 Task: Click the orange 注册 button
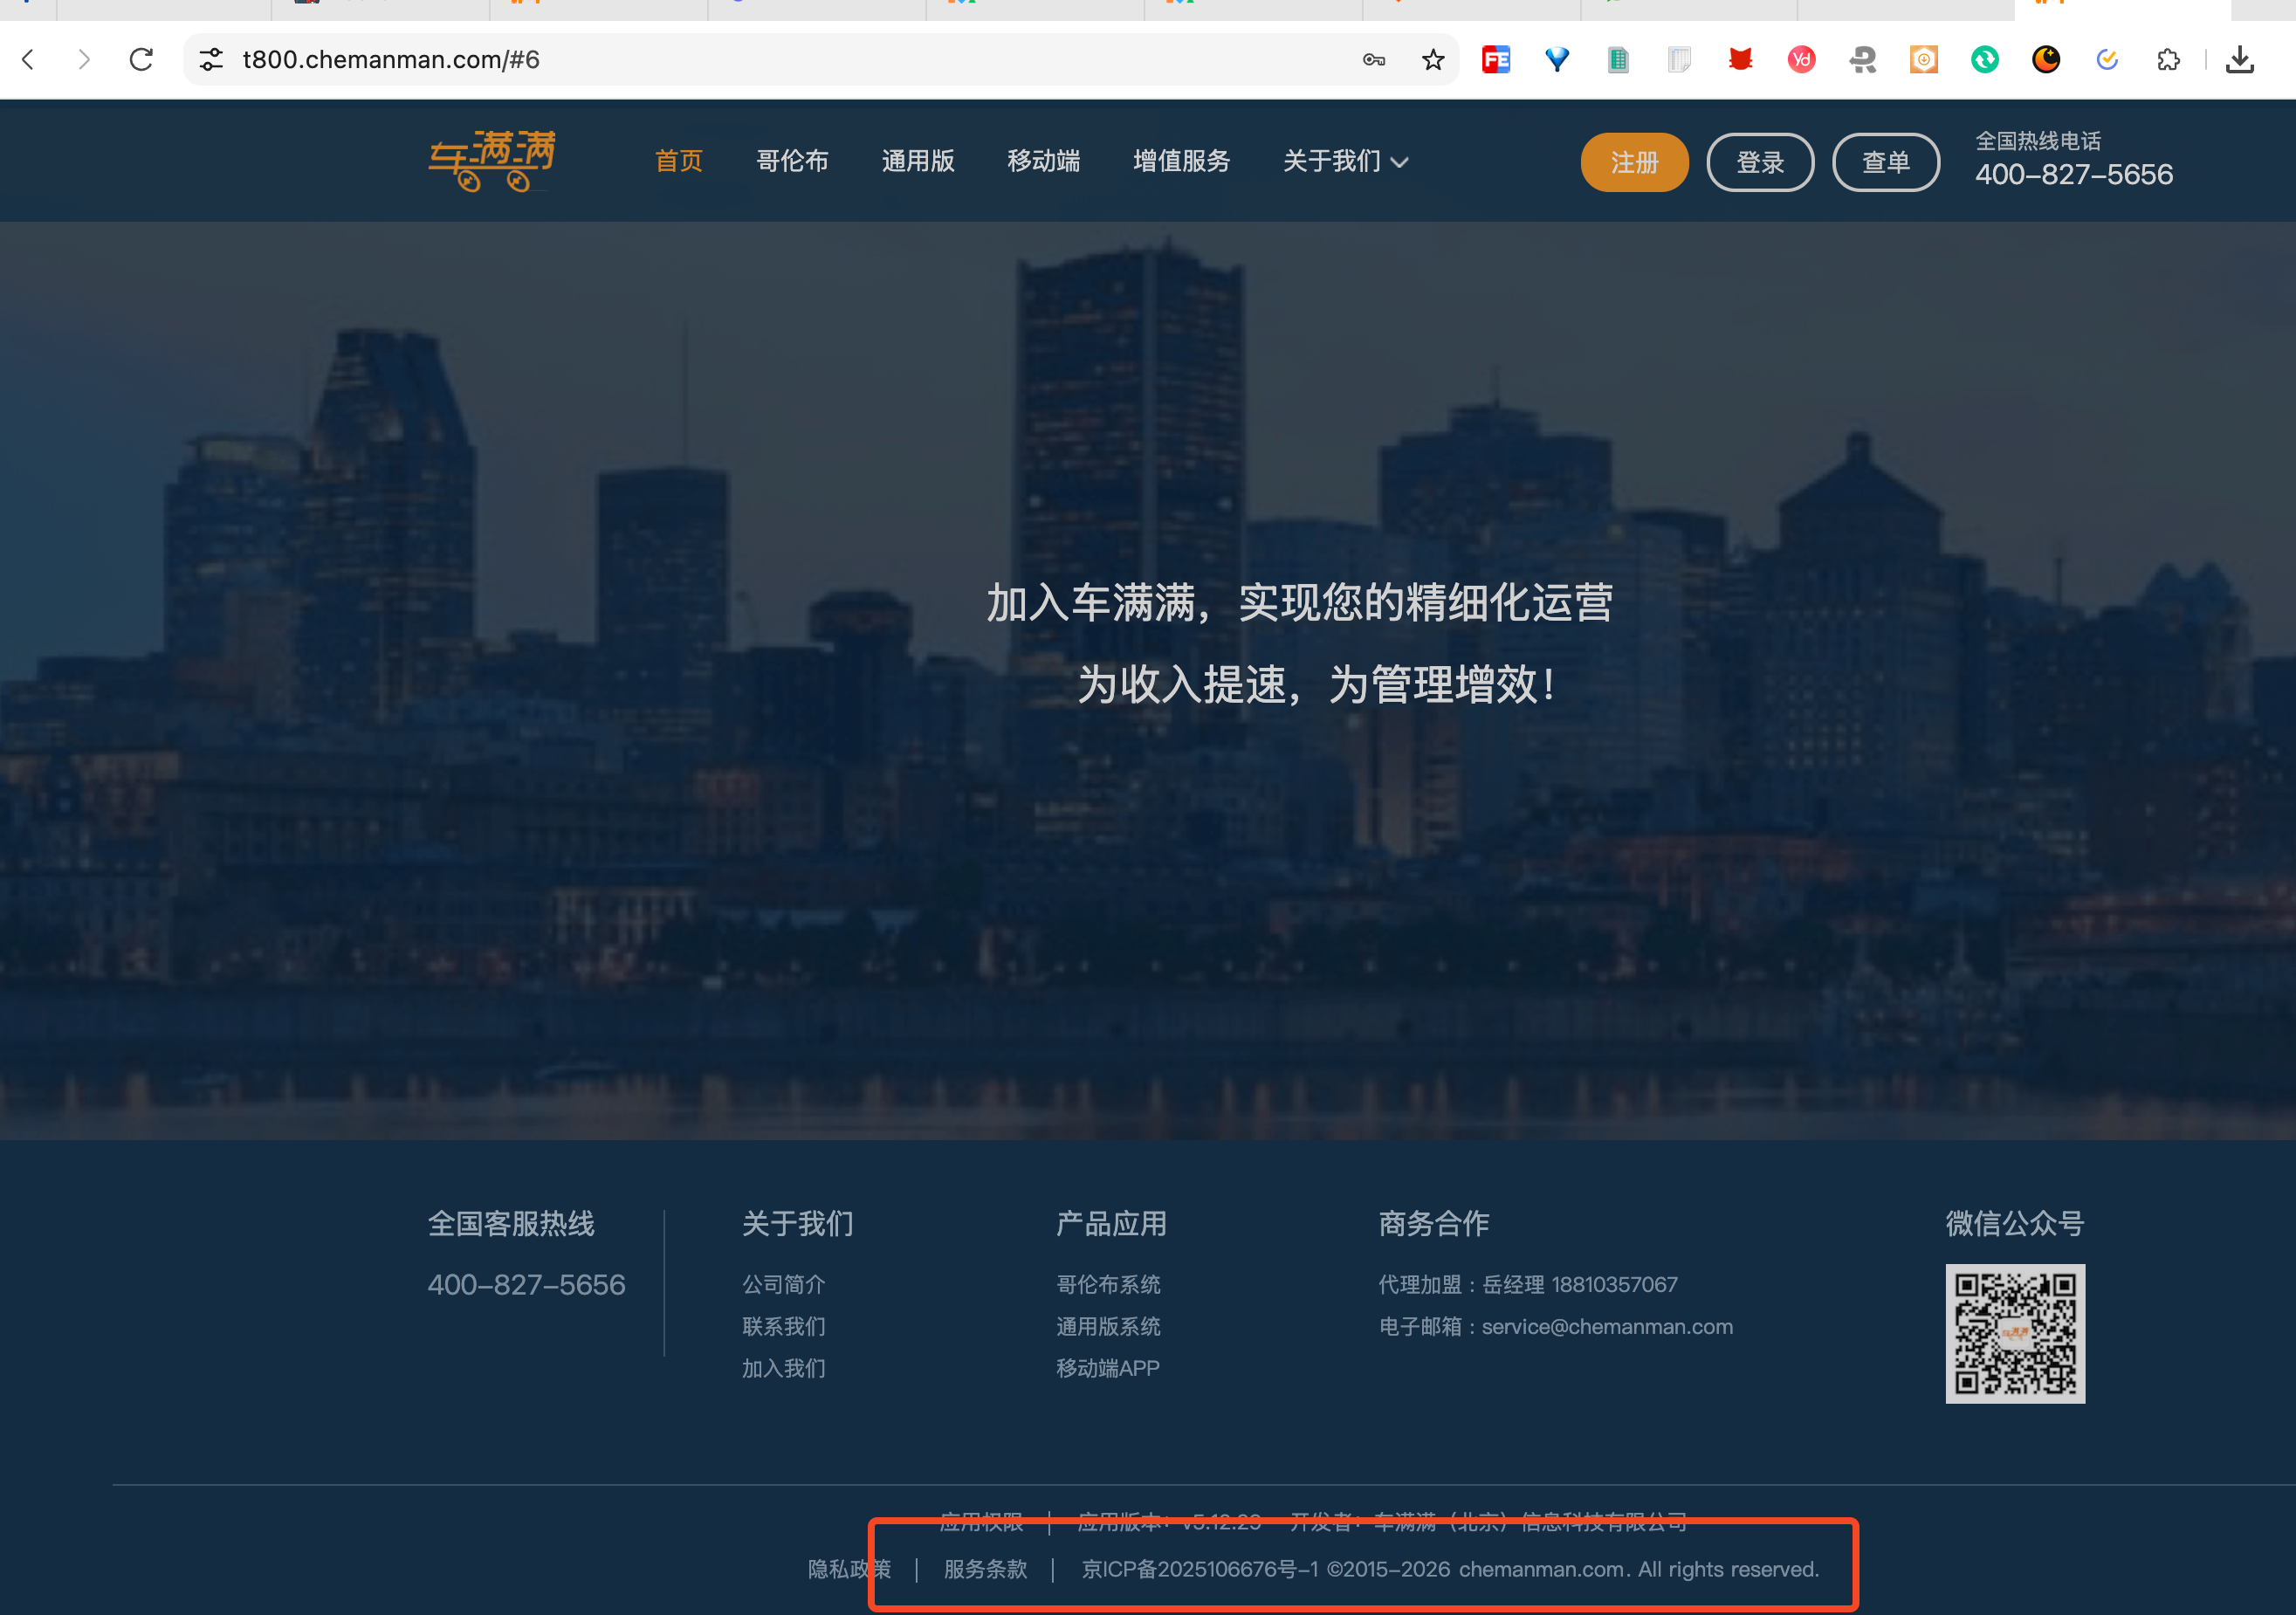(1634, 162)
